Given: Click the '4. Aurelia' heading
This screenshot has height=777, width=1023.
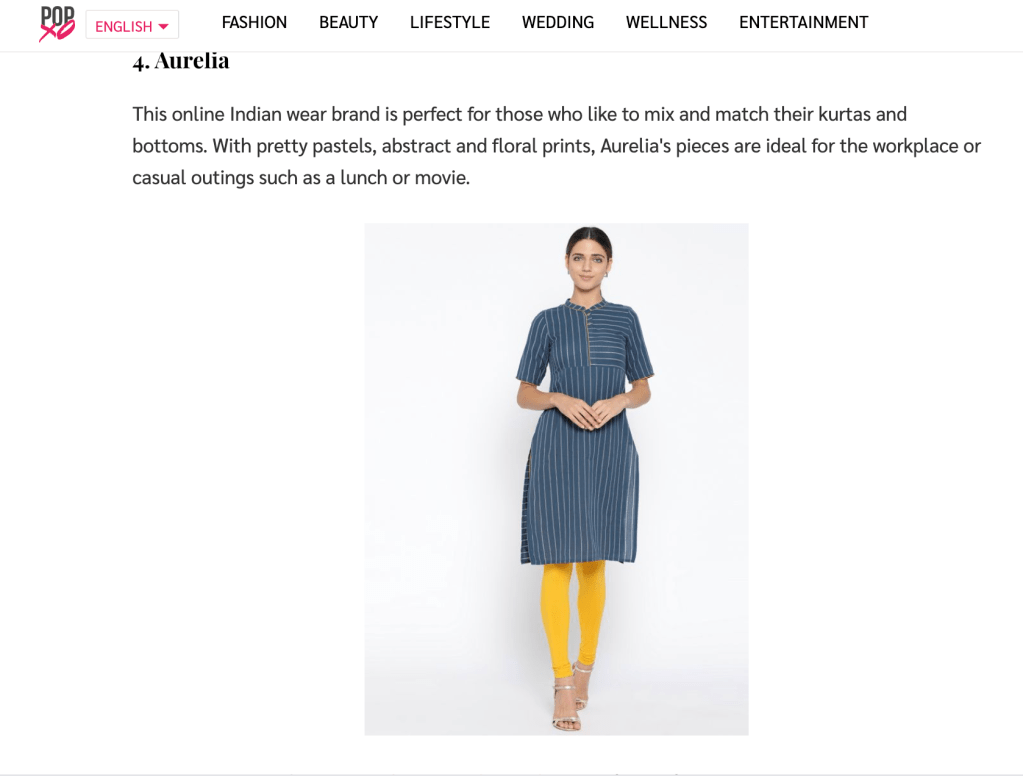Looking at the screenshot, I should pyautogui.click(x=181, y=61).
